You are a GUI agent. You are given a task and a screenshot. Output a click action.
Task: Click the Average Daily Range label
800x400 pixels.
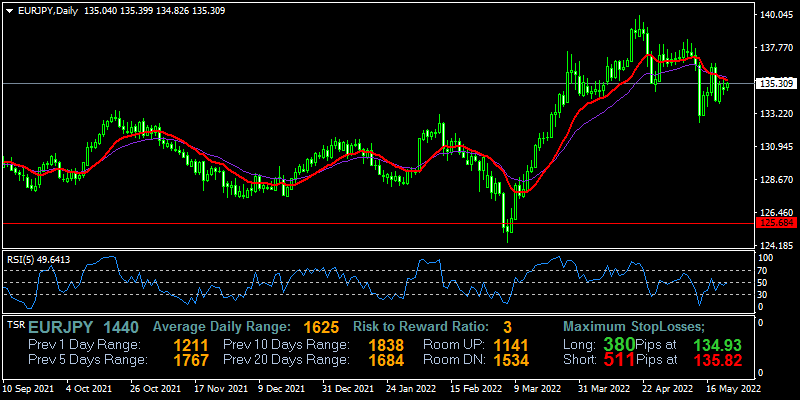222,327
